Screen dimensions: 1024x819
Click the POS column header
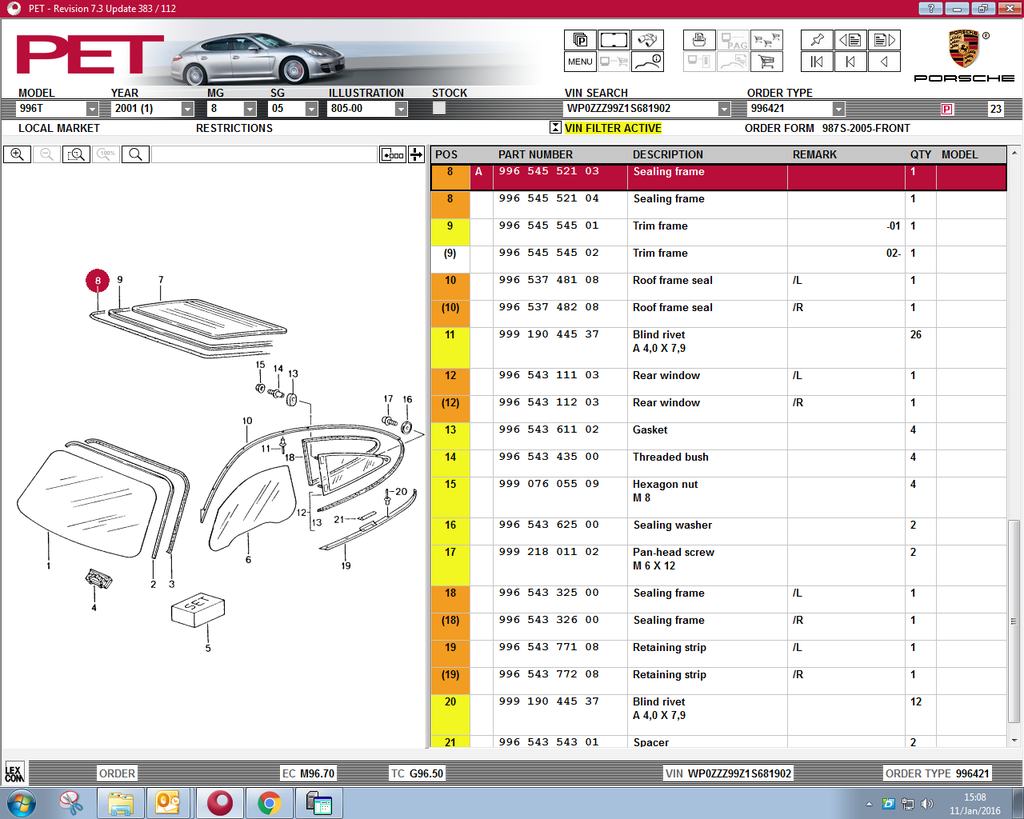point(447,155)
